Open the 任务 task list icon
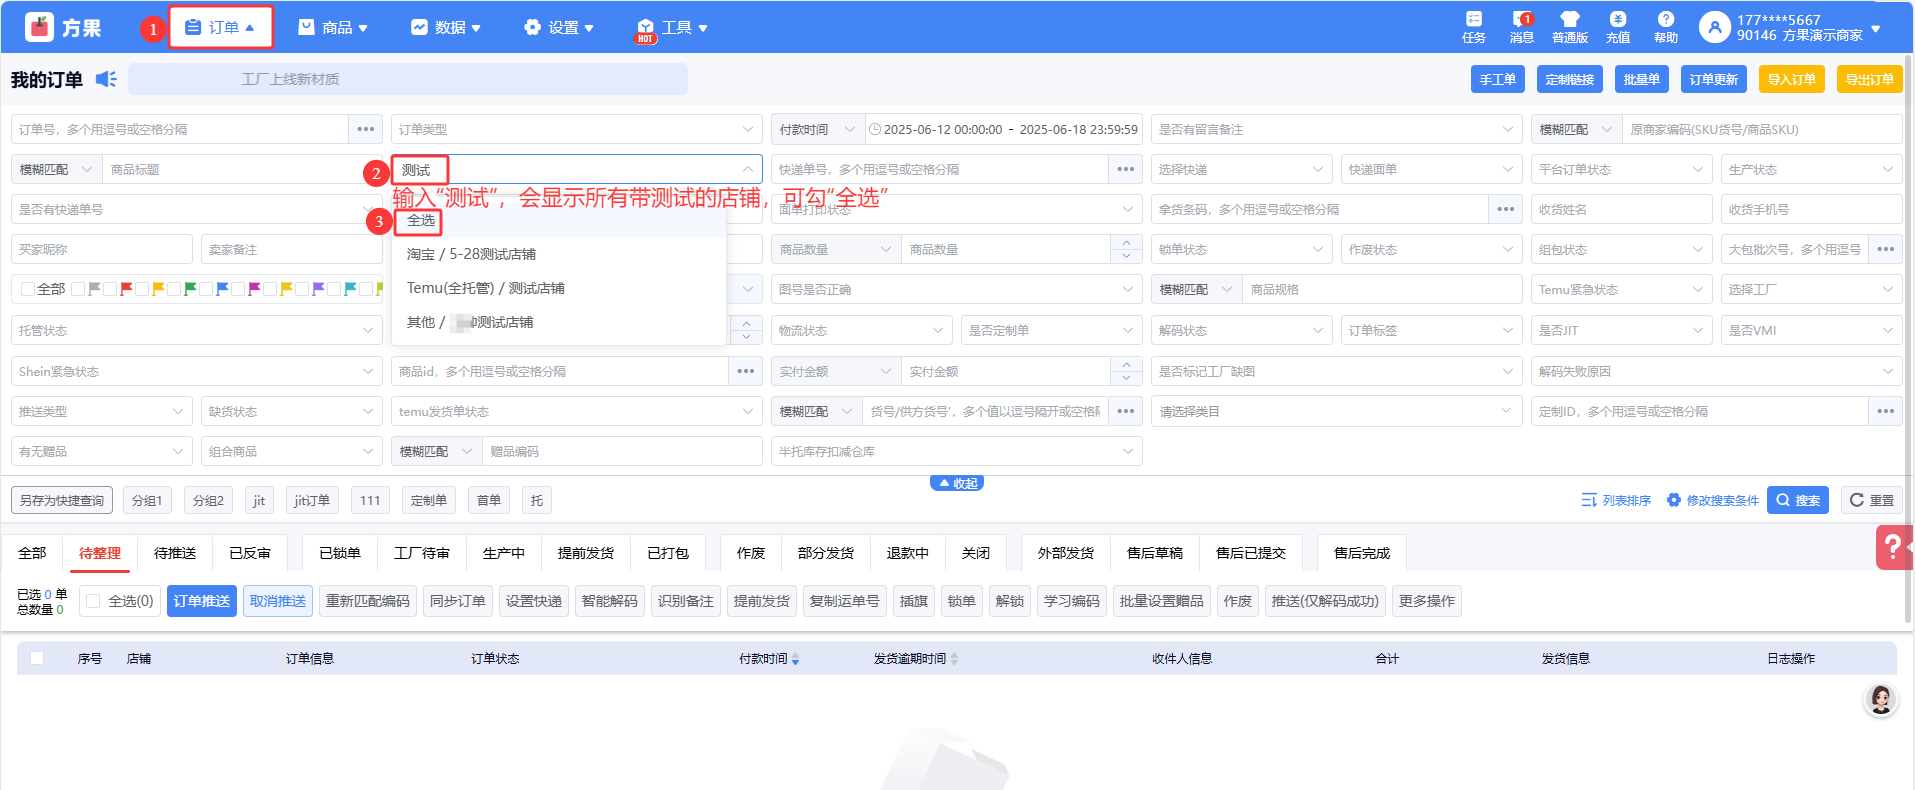The image size is (1915, 790). (x=1473, y=20)
